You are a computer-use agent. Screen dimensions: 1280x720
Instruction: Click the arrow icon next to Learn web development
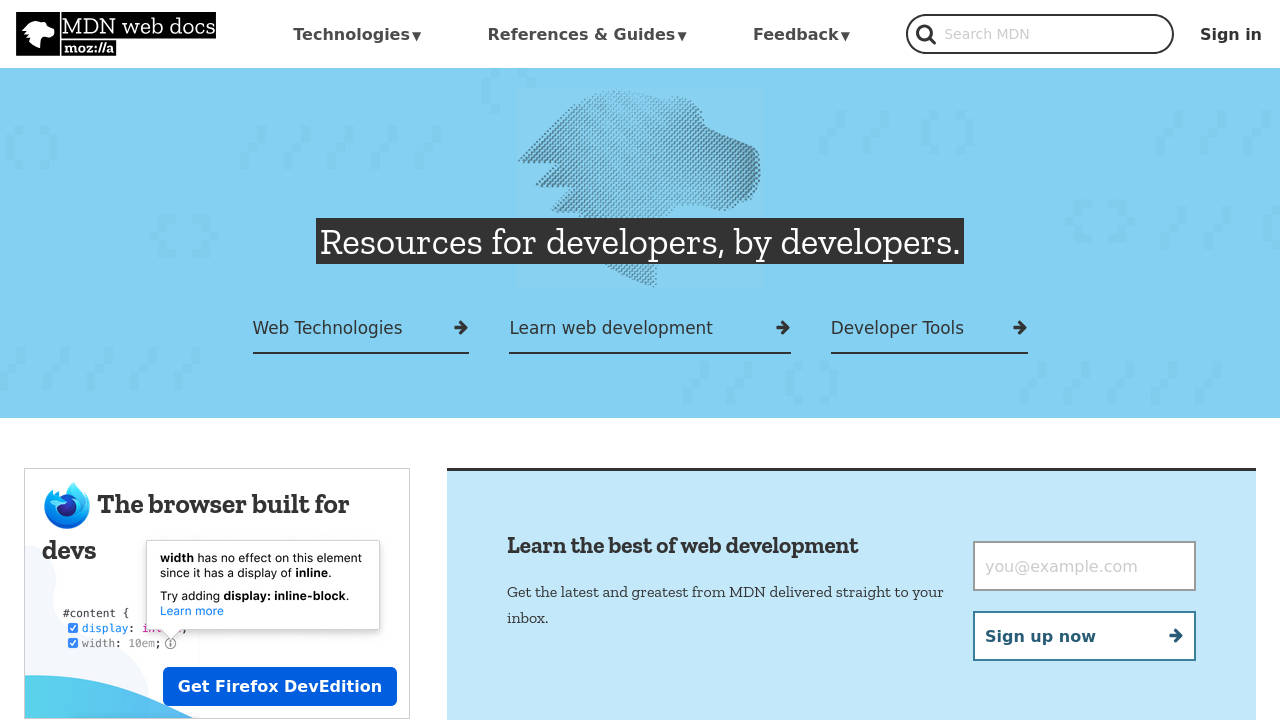click(781, 327)
